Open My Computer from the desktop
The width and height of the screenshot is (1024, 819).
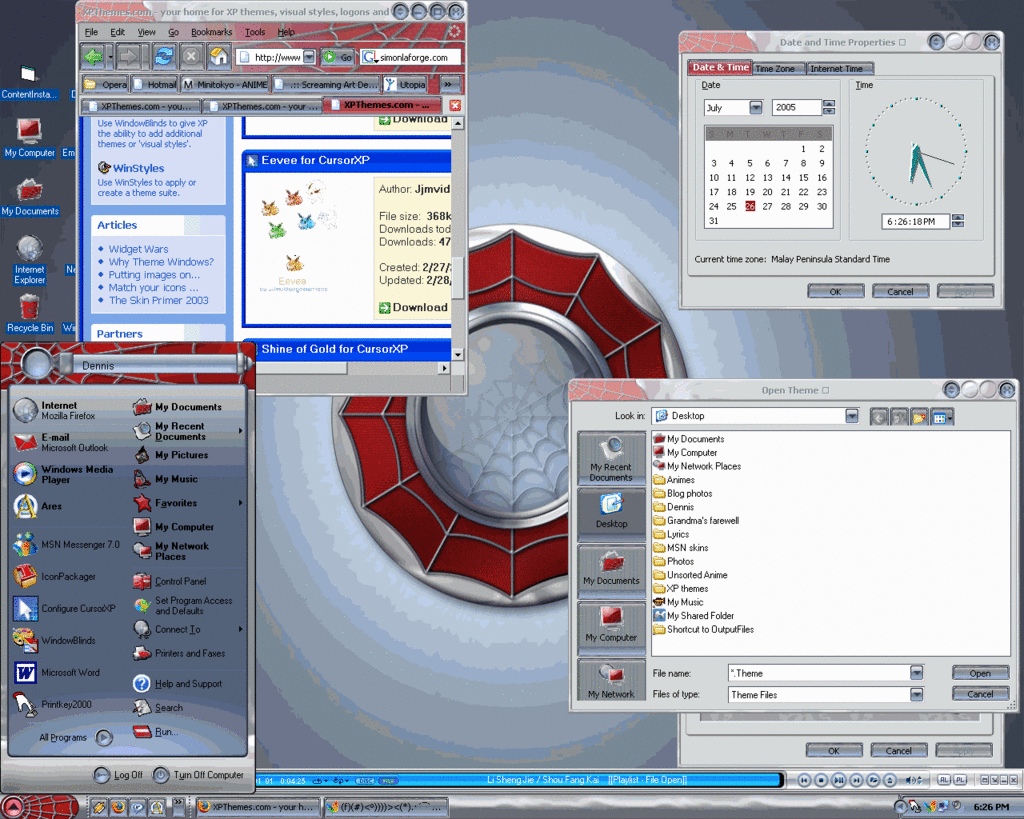[29, 137]
